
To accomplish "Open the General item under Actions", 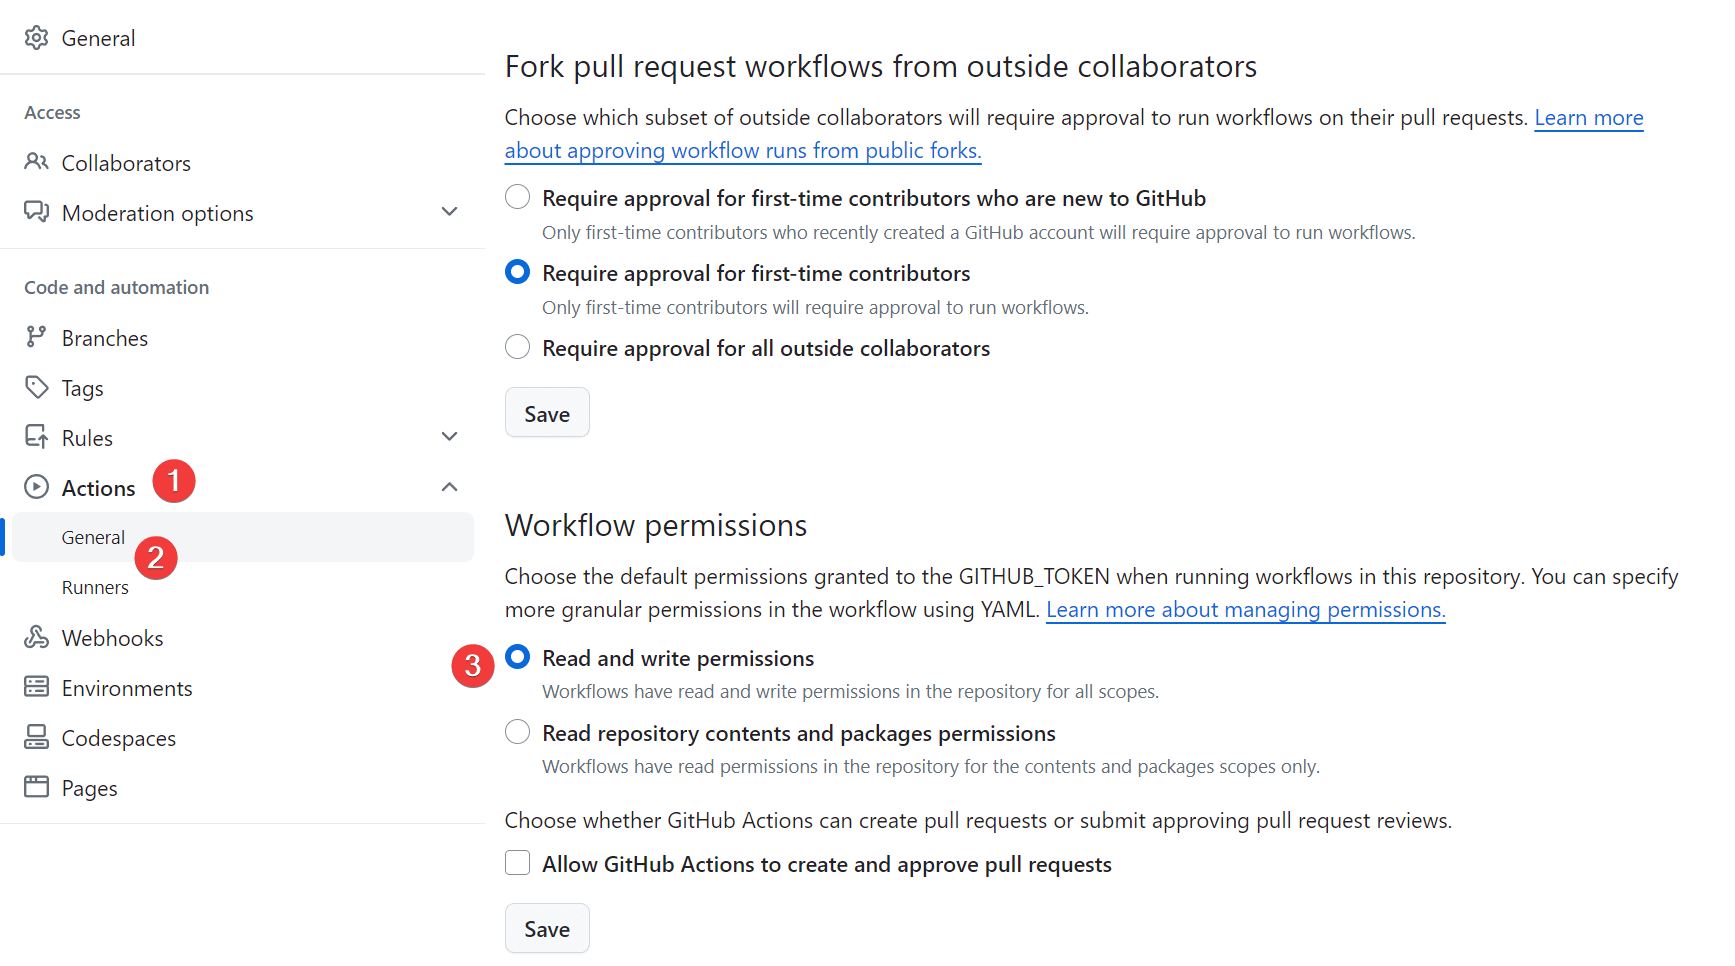I will pyautogui.click(x=93, y=537).
